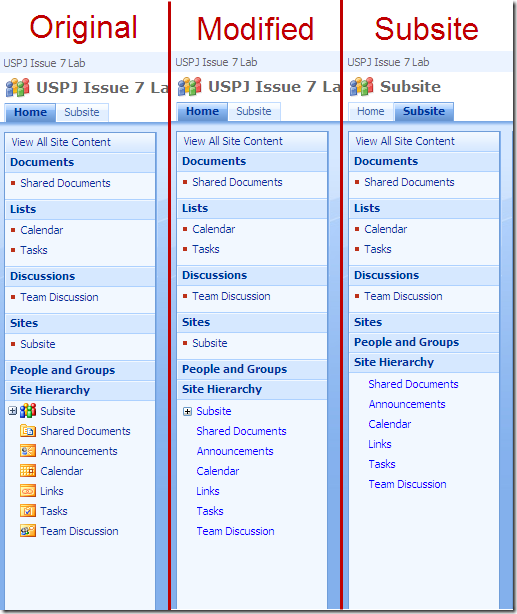Open Shared Documents under Documents in Subsite panel
Screen dimensions: 517x614
409,182
